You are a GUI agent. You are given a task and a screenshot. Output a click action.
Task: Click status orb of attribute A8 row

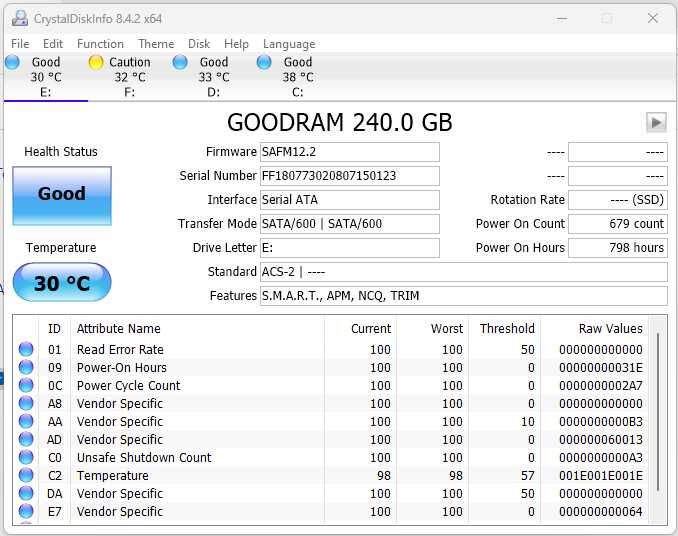[26, 403]
